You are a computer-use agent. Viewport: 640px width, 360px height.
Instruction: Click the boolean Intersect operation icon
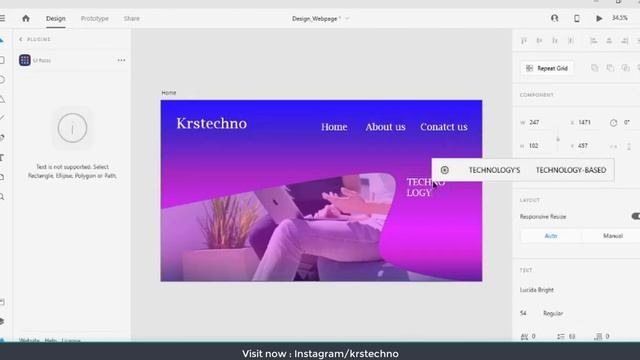(625, 68)
